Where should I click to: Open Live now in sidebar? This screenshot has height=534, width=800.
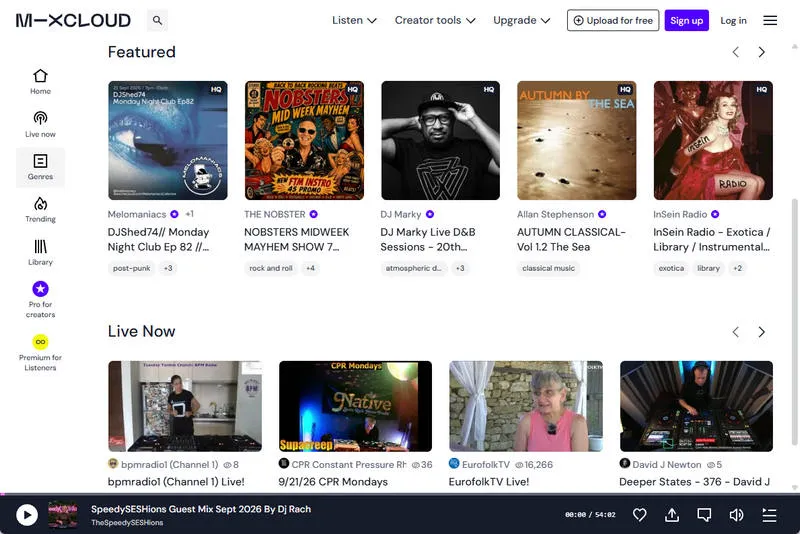pyautogui.click(x=40, y=124)
